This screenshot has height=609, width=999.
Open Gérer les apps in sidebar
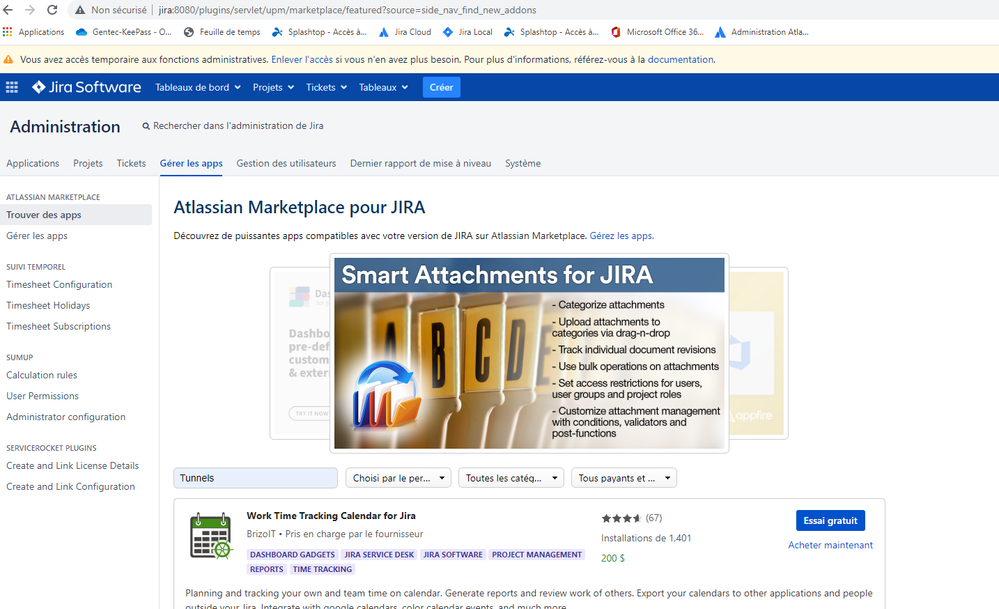[x=37, y=236]
